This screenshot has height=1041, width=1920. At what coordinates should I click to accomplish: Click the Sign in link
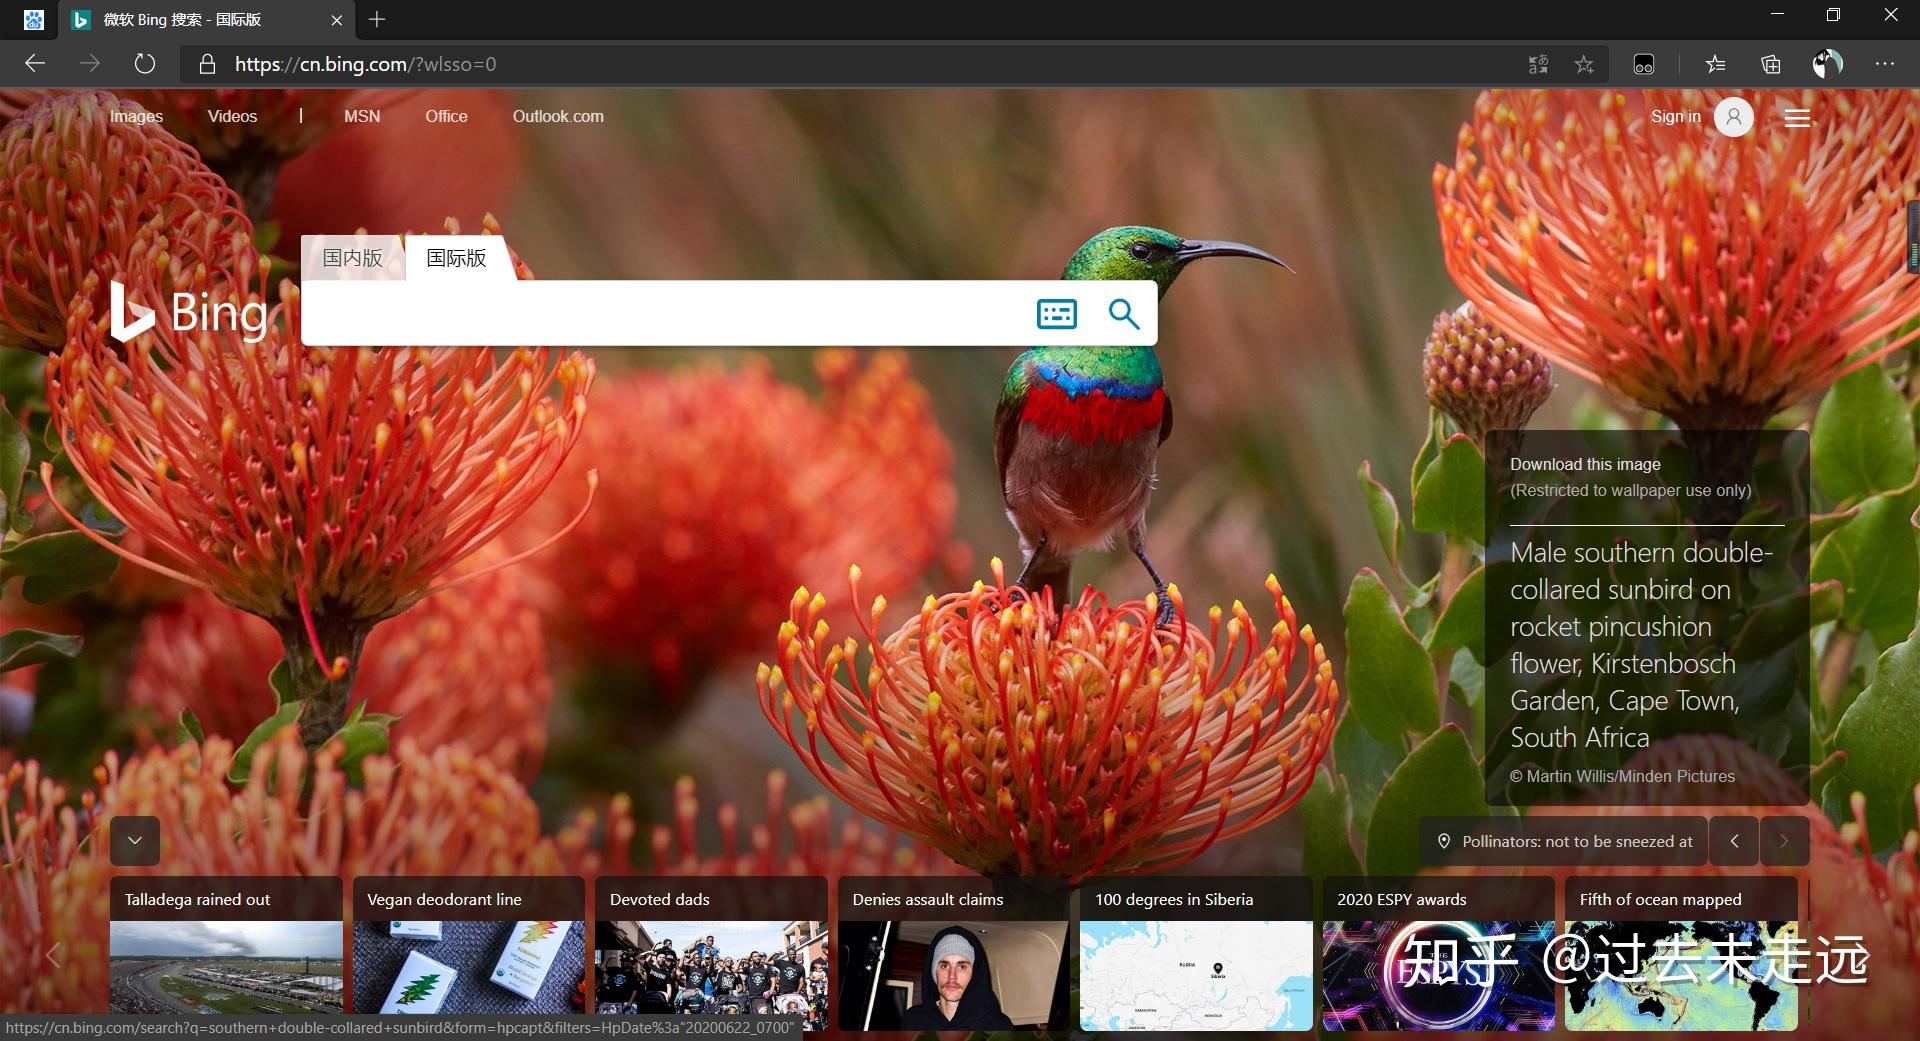[1675, 116]
